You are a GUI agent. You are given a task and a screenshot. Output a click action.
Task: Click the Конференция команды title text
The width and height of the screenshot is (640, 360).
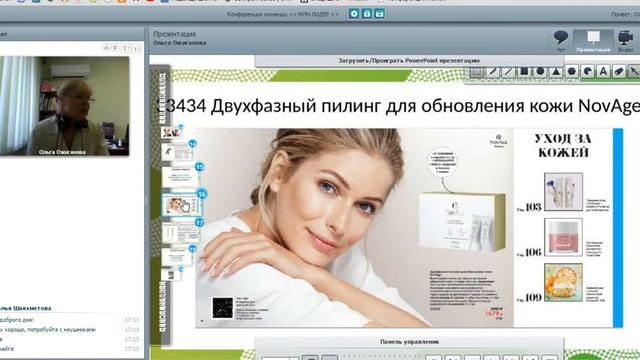point(282,14)
